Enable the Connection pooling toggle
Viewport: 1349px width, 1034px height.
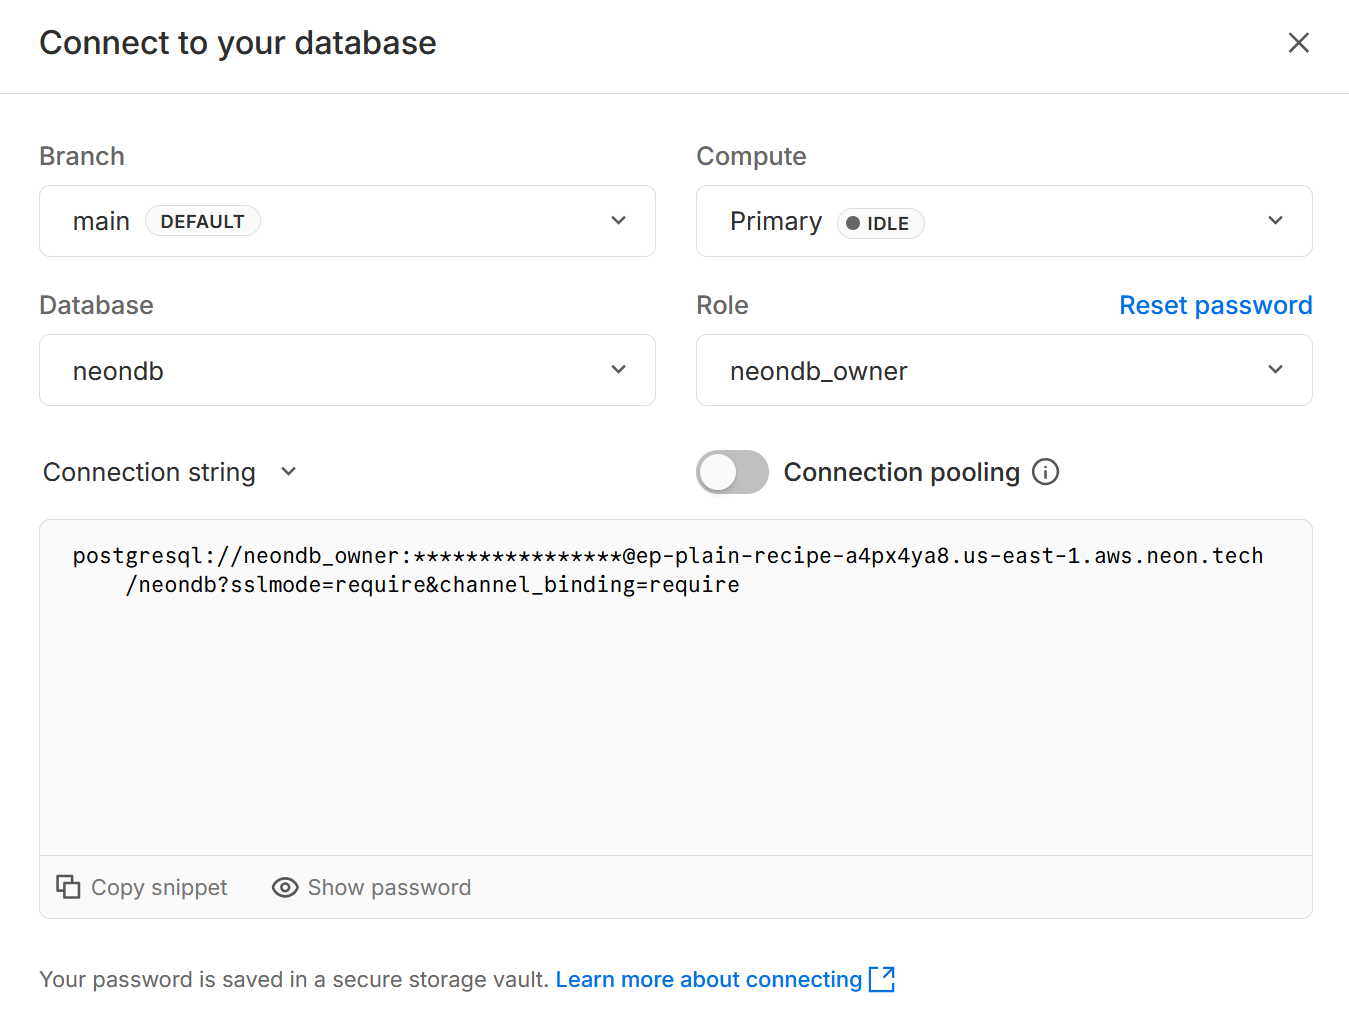pos(732,472)
